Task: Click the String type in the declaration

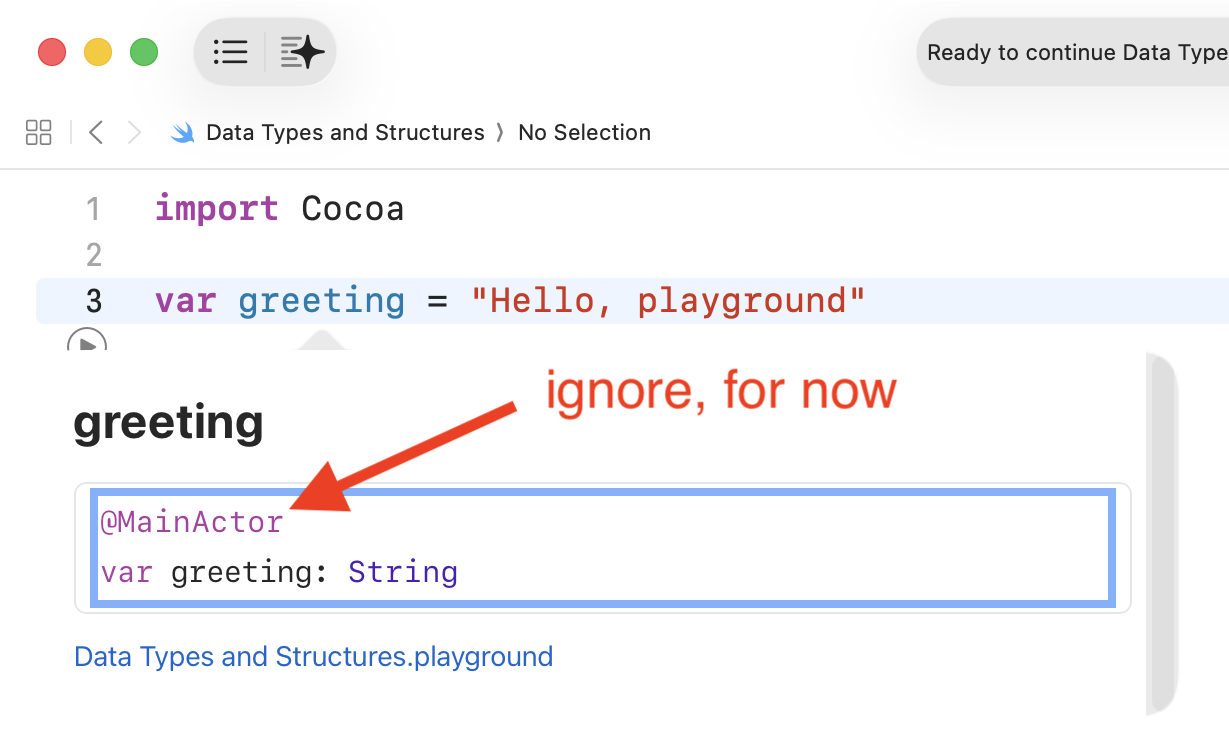Action: [403, 573]
